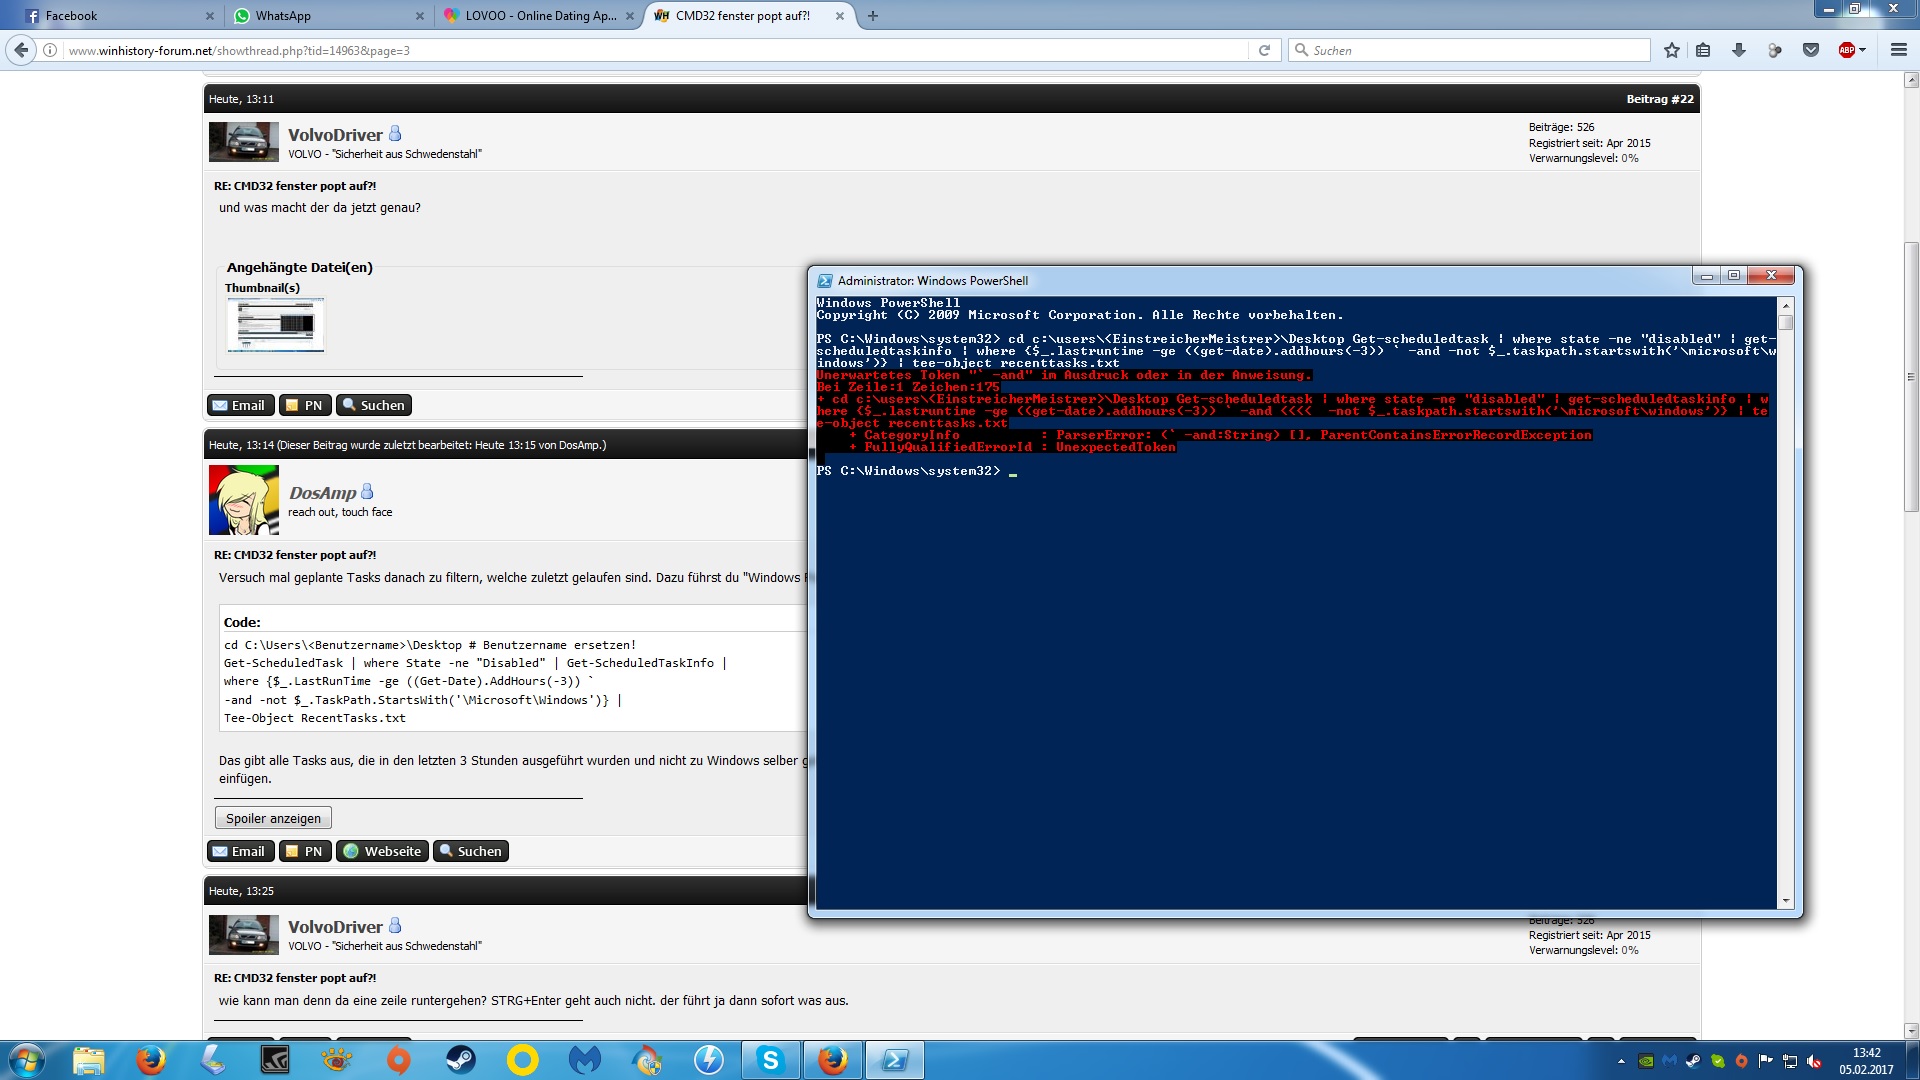Click the back navigation arrow

pos(21,50)
